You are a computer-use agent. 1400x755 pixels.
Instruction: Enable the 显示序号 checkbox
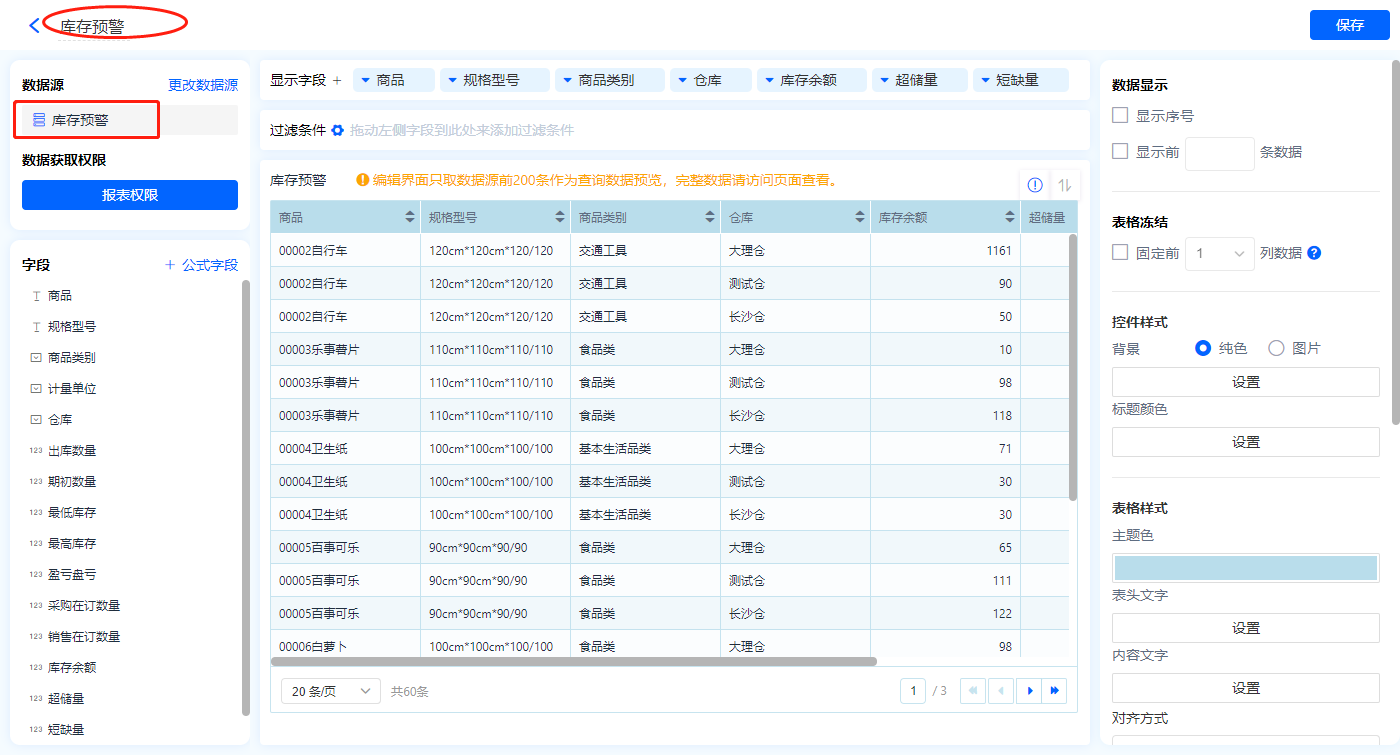click(1121, 116)
